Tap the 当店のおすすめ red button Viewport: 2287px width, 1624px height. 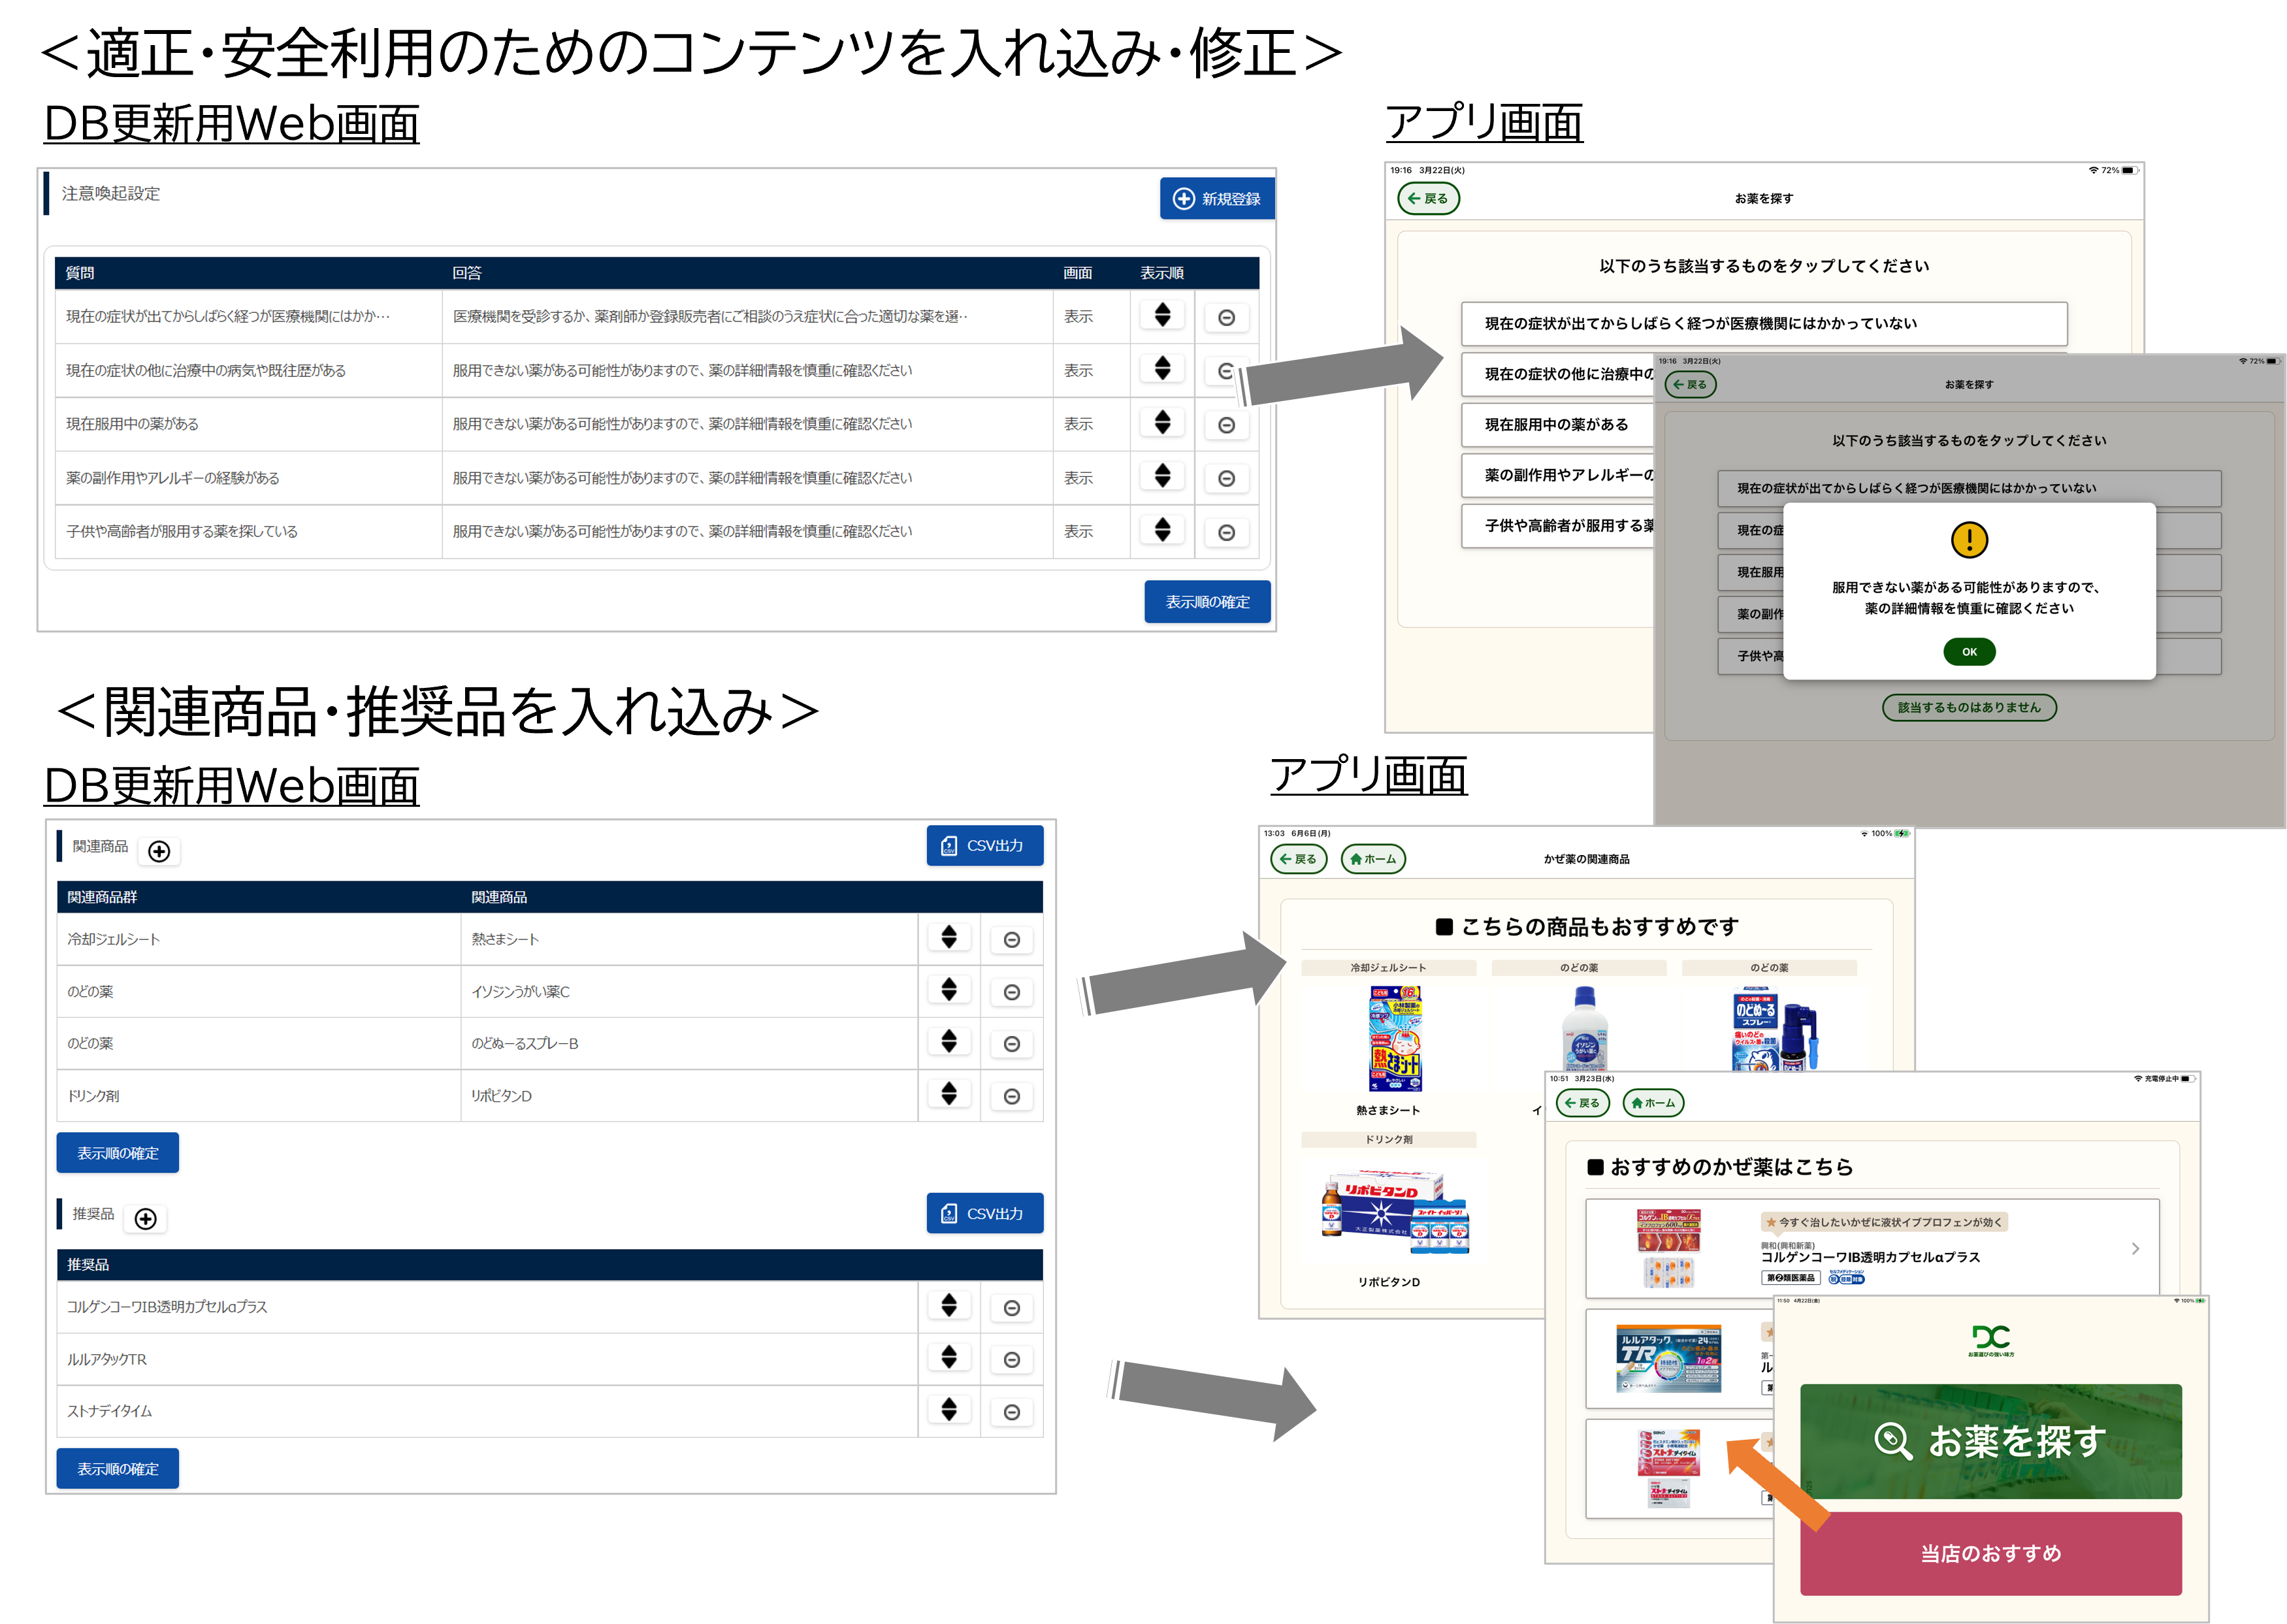point(1991,1553)
